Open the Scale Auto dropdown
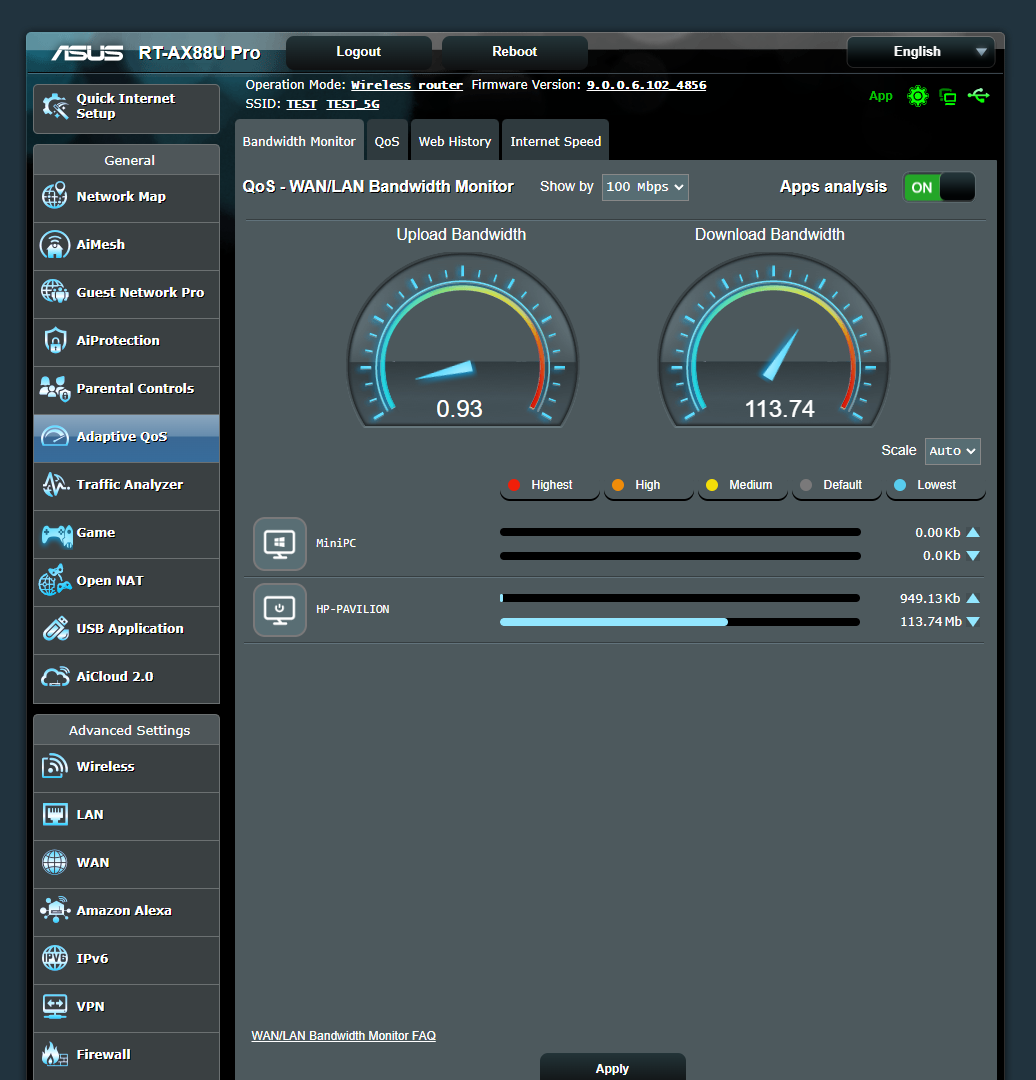Viewport: 1036px width, 1080px height. pos(953,451)
